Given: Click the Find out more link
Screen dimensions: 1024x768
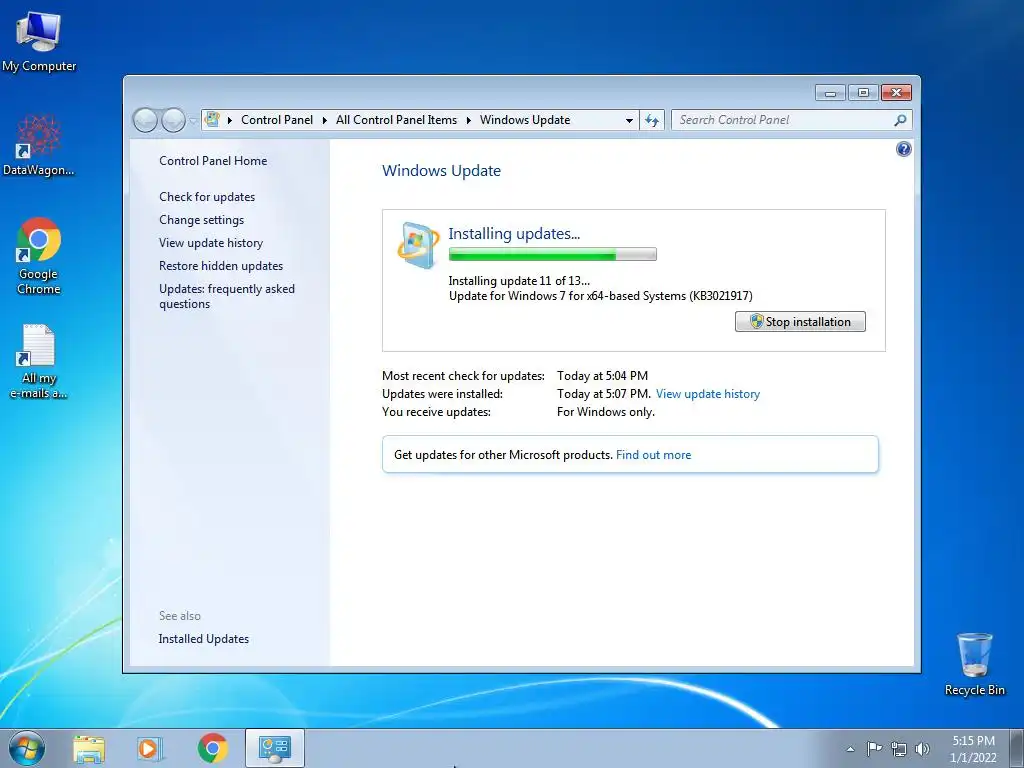Looking at the screenshot, I should [653, 455].
